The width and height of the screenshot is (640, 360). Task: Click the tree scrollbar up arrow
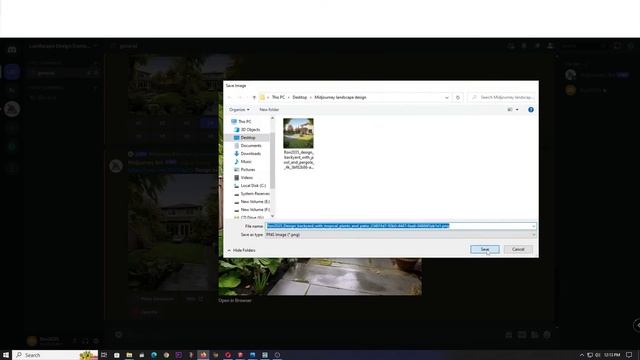(x=273, y=119)
